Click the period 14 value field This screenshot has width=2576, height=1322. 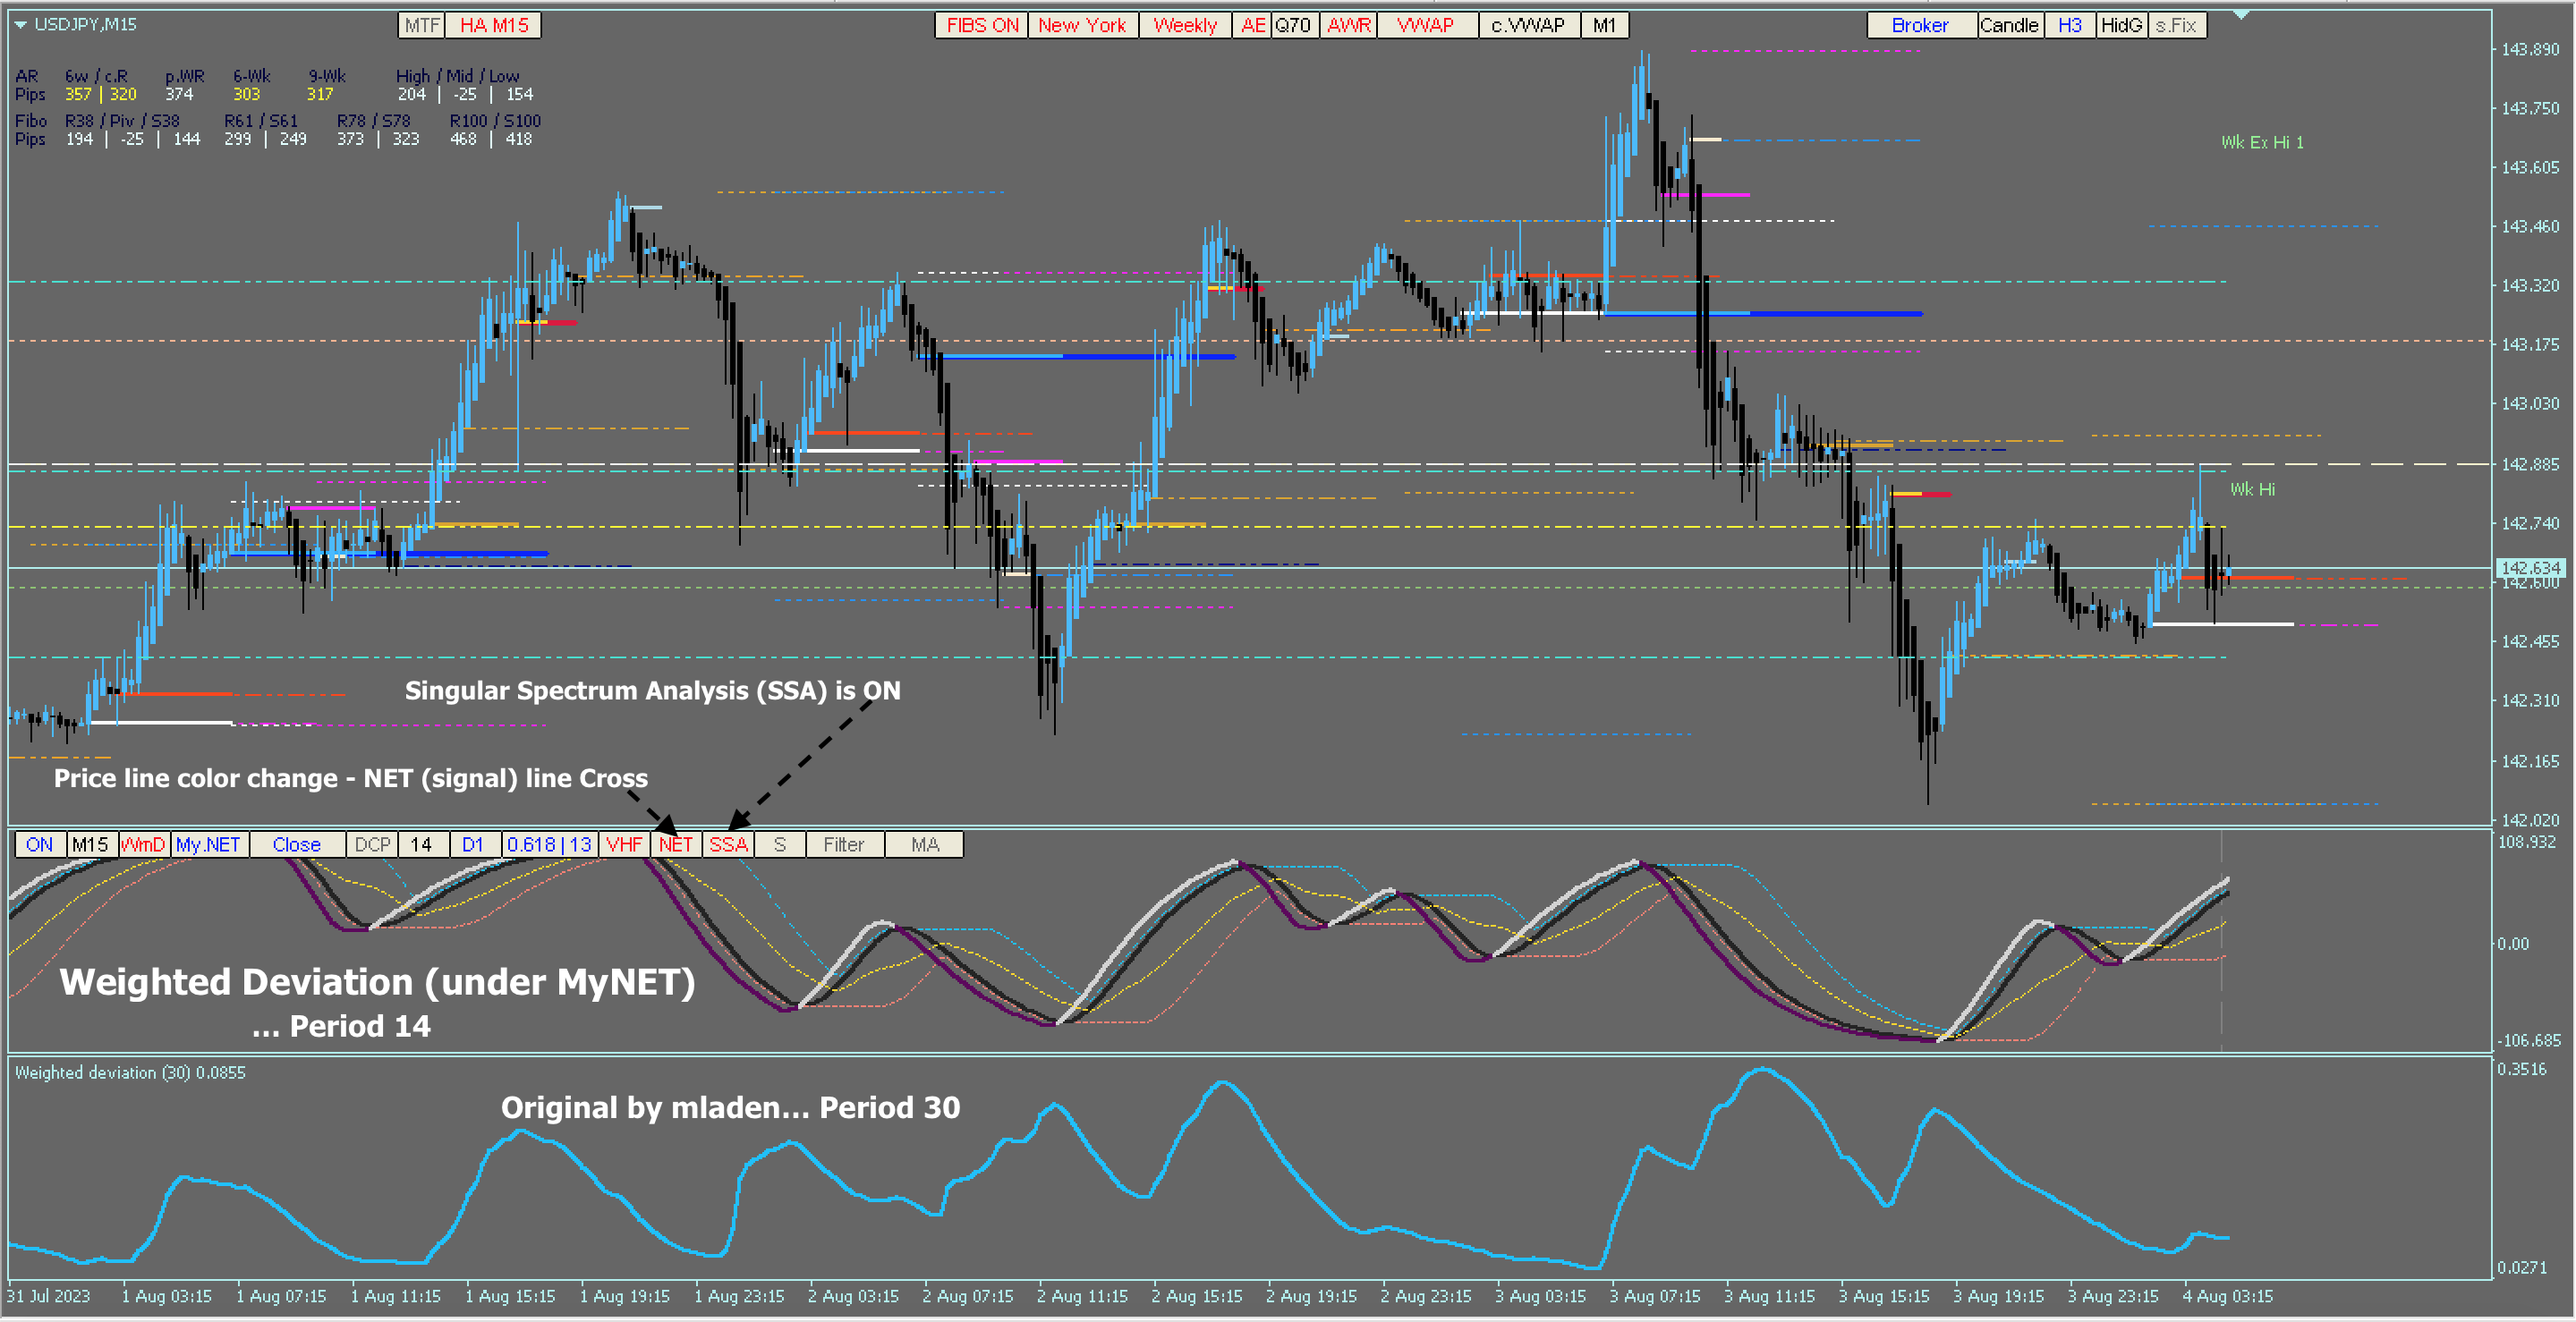point(421,845)
